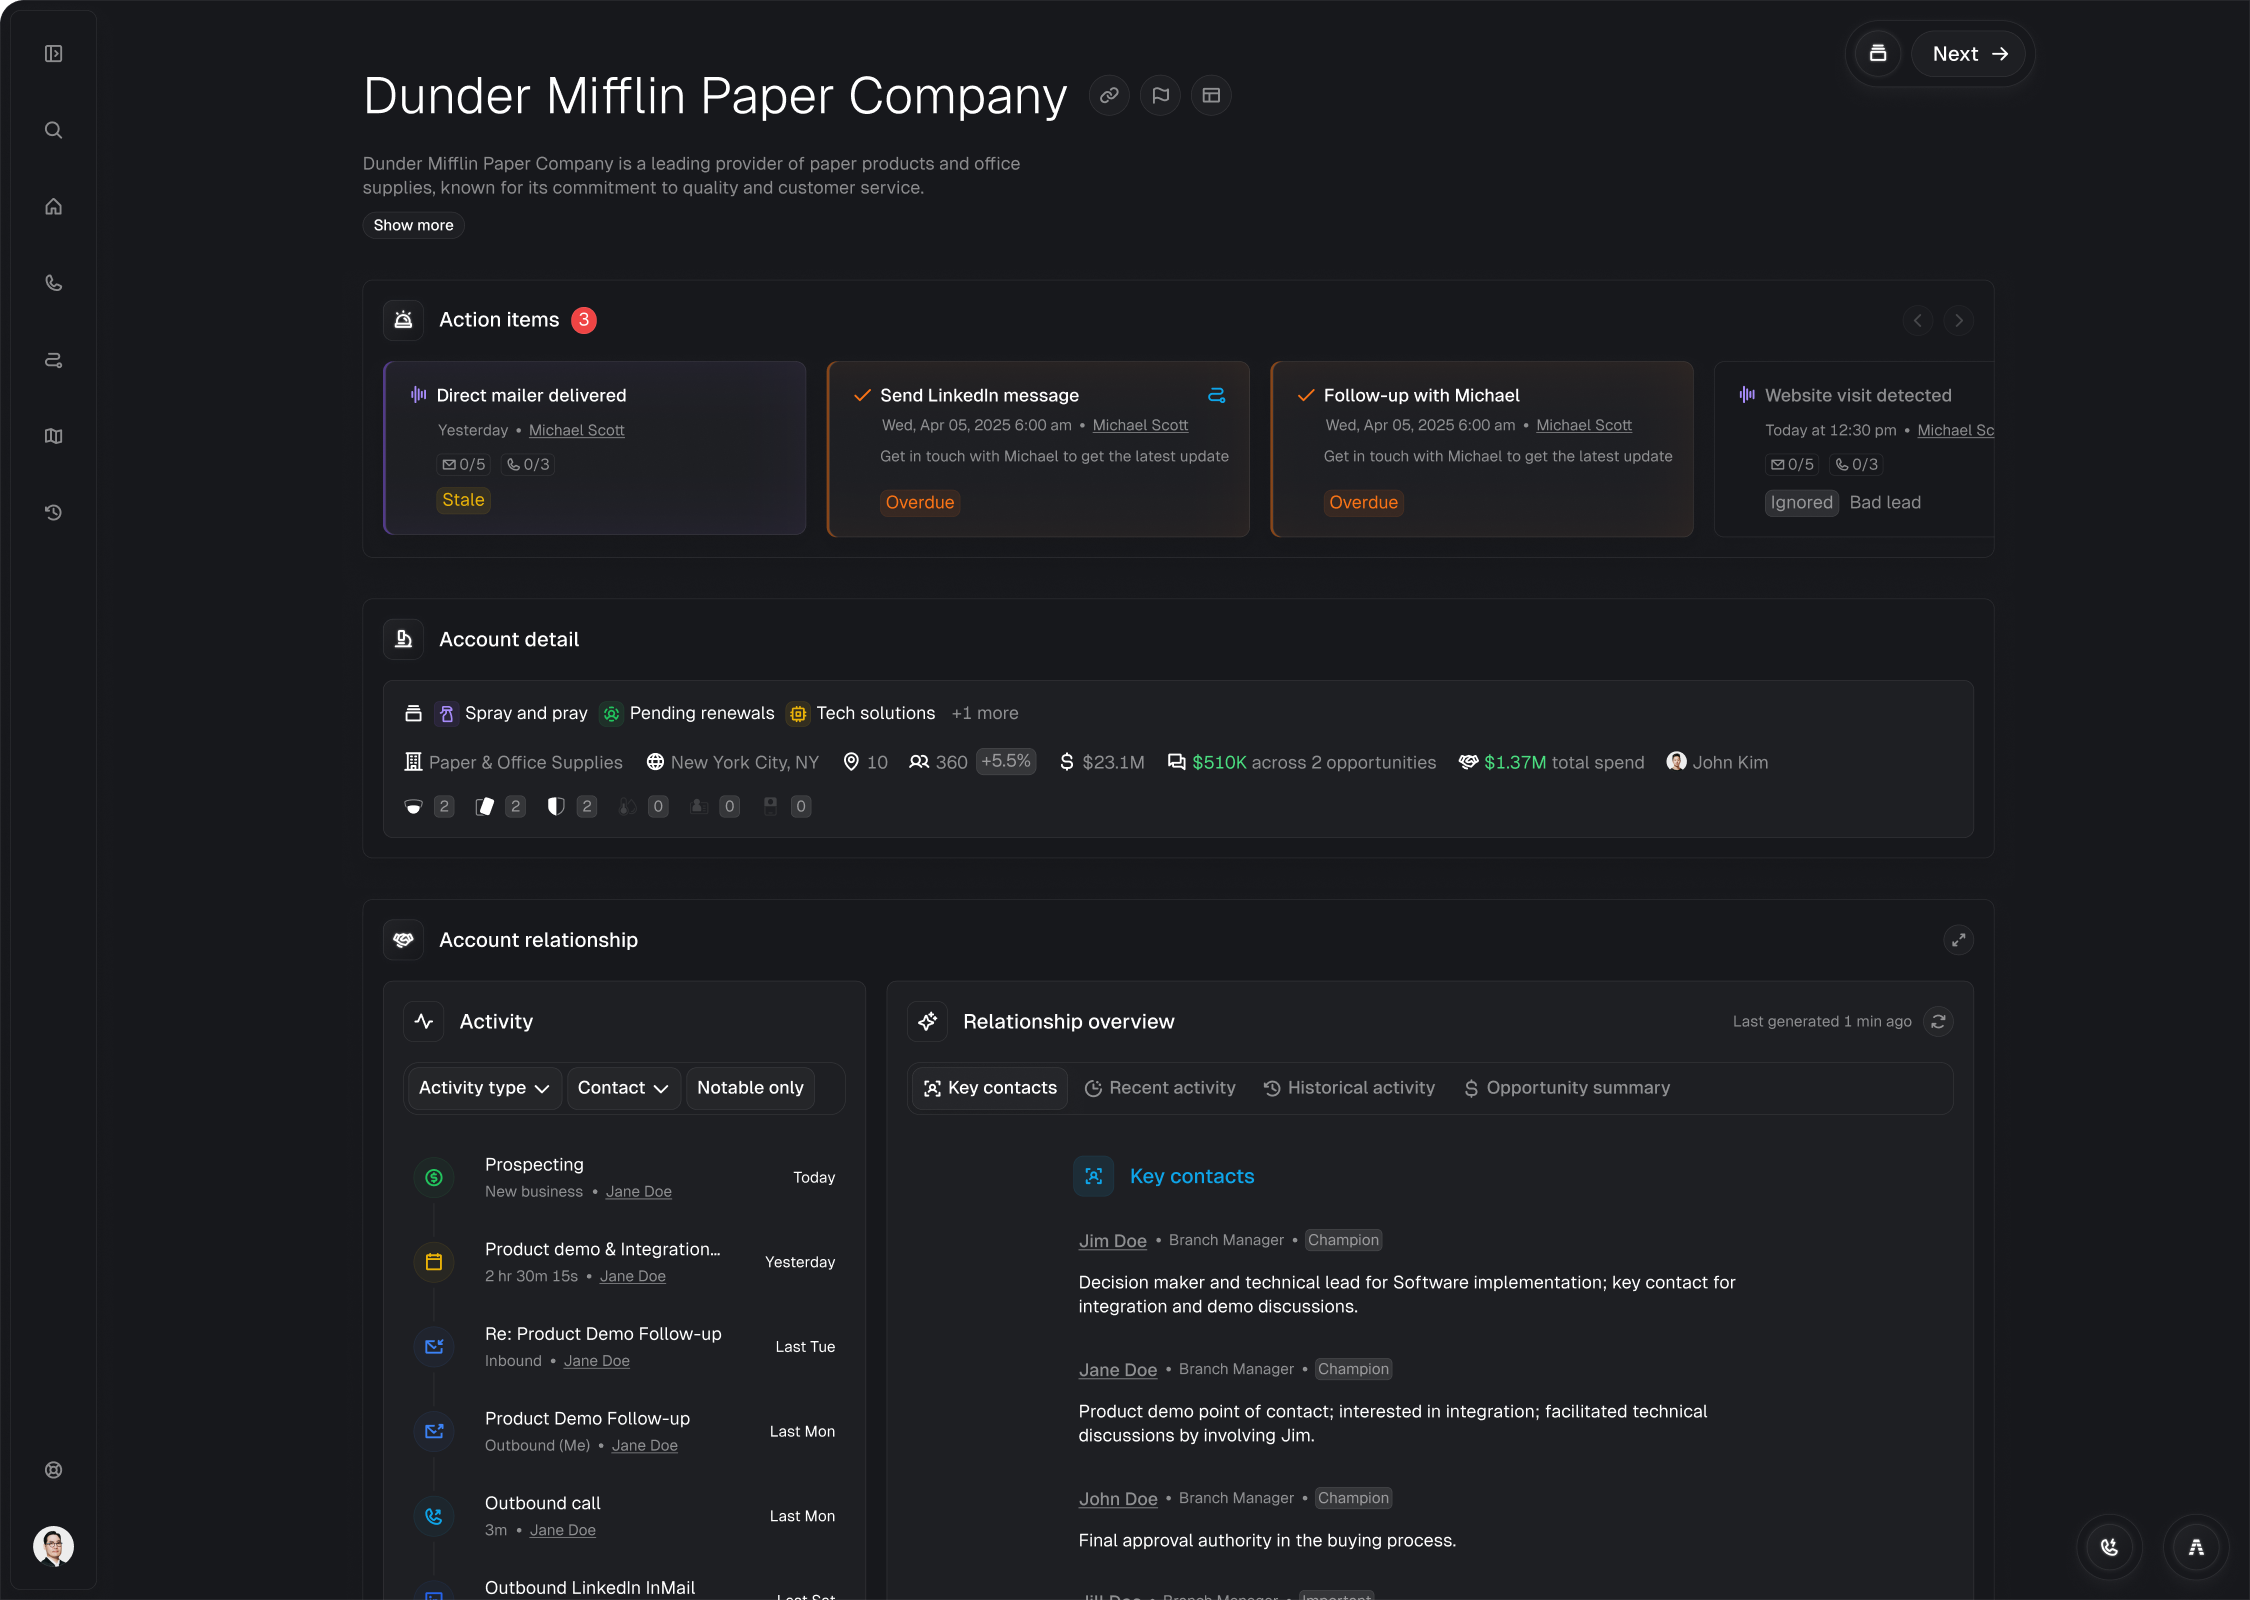Image resolution: width=2250 pixels, height=1600 pixels.
Task: Click the +5.5% growth badge
Action: point(1005,761)
